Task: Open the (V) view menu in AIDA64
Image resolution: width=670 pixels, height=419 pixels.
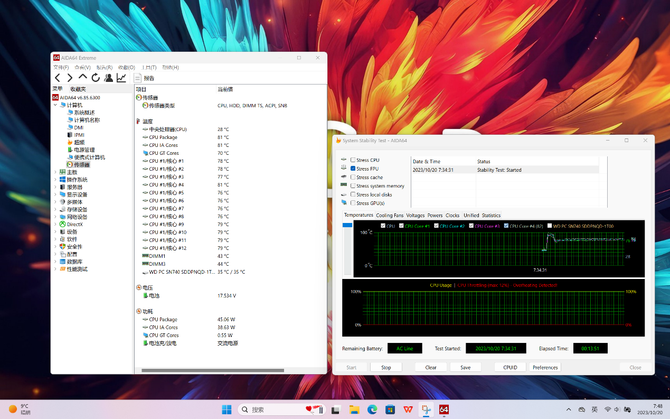Action: (x=82, y=67)
